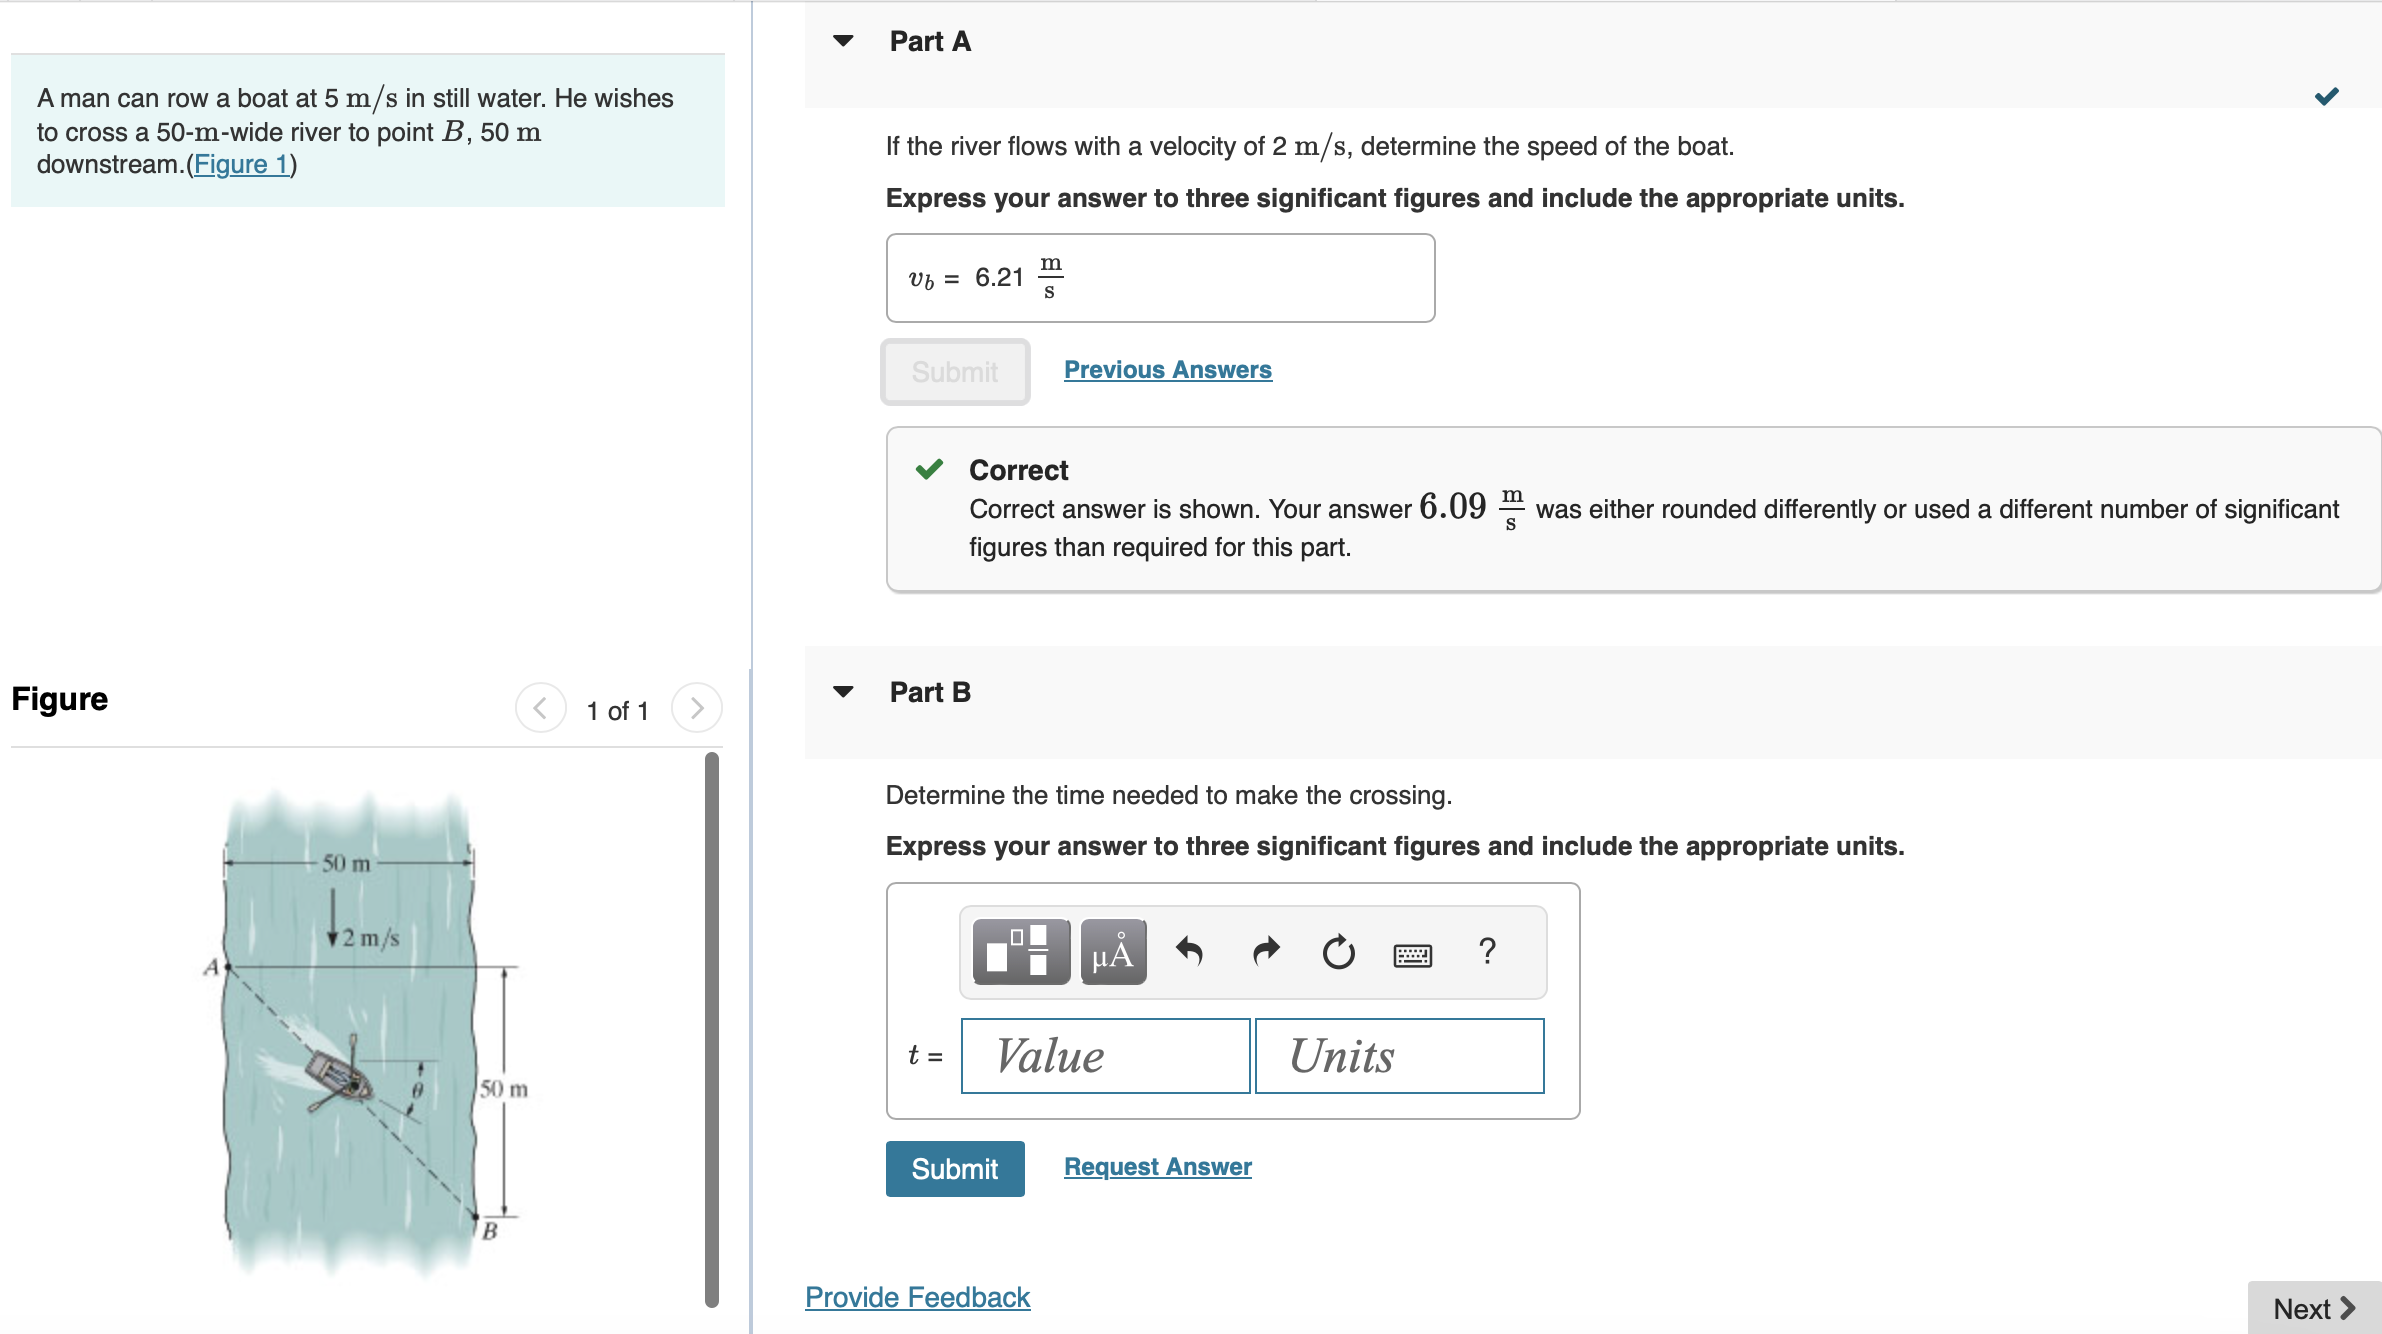Open equation editor help with question mark
Image resolution: width=2382 pixels, height=1334 pixels.
tap(1487, 951)
